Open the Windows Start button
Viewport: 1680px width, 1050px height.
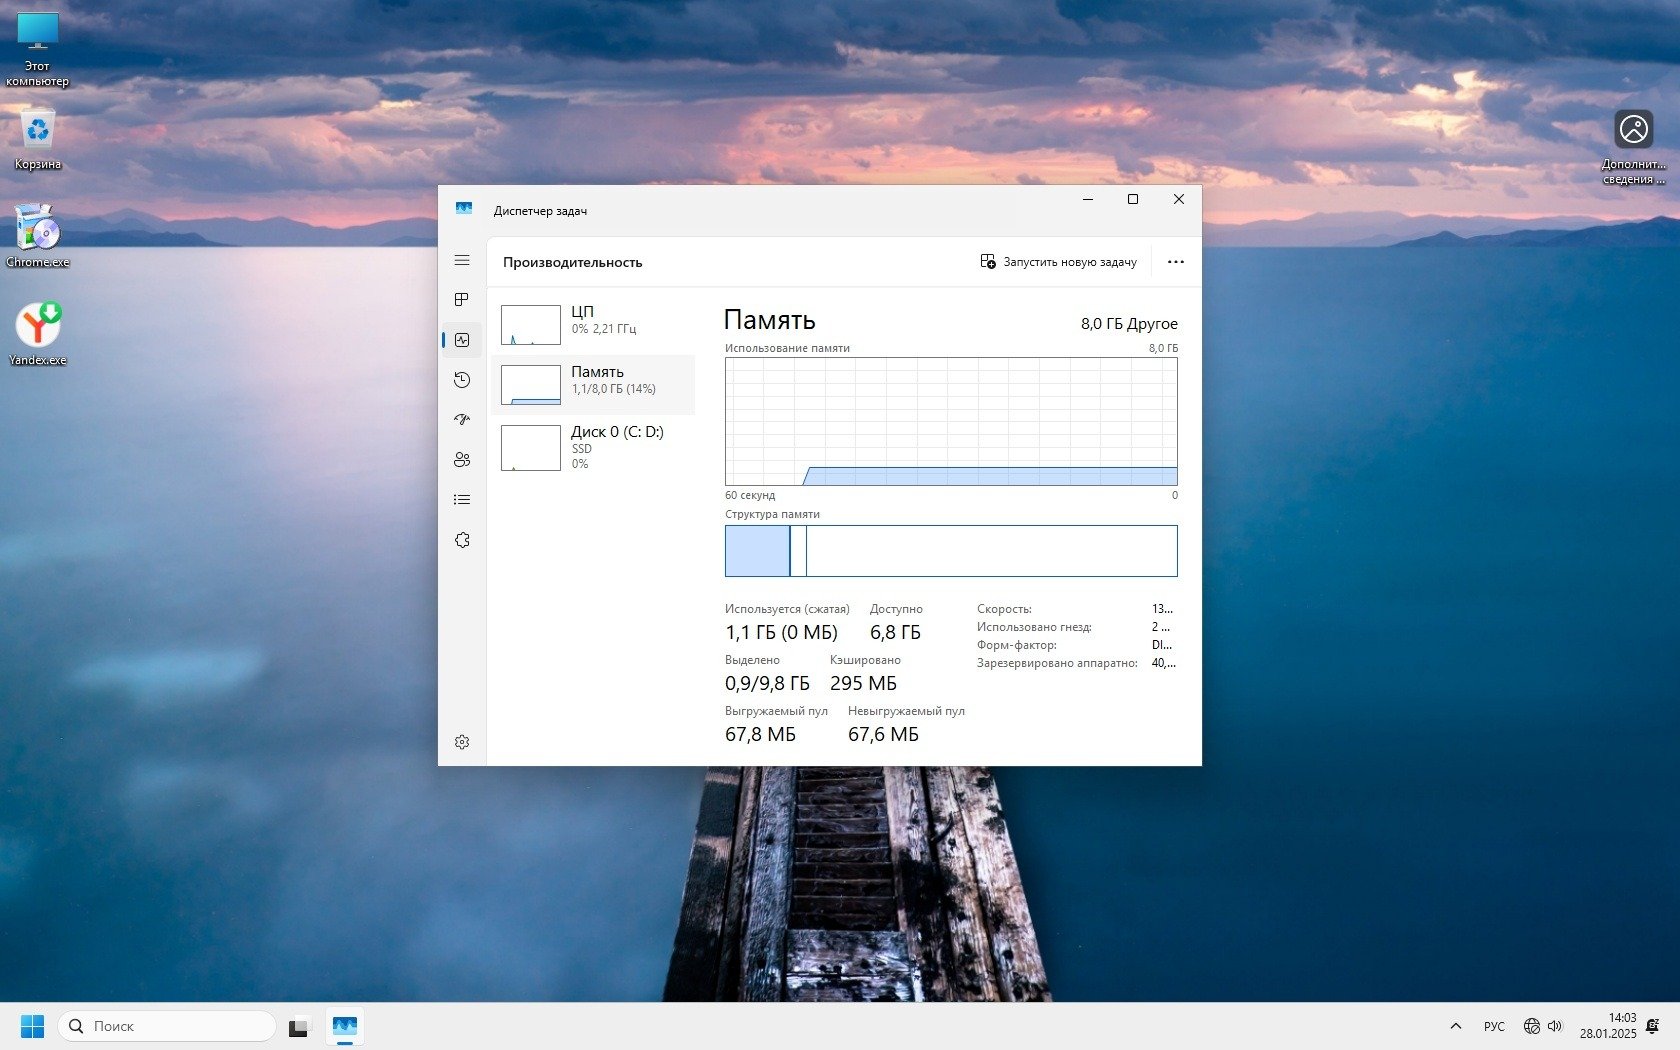(x=32, y=1026)
